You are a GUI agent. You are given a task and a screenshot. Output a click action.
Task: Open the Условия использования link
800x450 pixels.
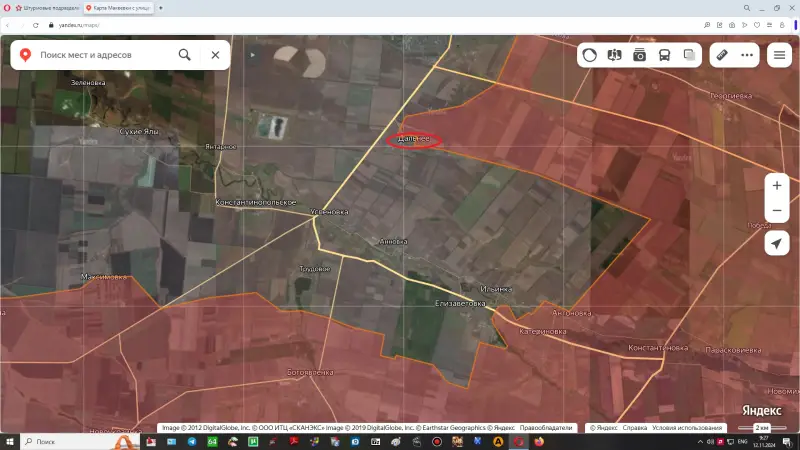coord(687,428)
